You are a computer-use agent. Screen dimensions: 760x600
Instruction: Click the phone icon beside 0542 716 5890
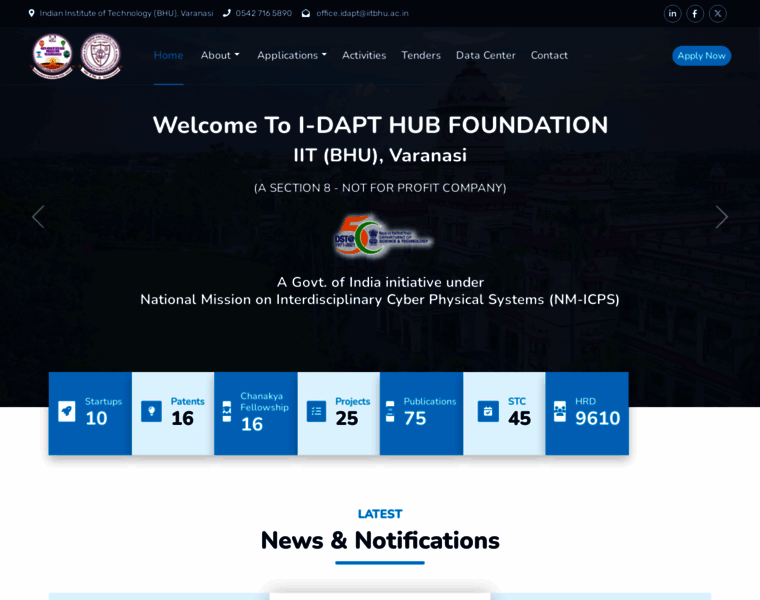click(x=226, y=13)
